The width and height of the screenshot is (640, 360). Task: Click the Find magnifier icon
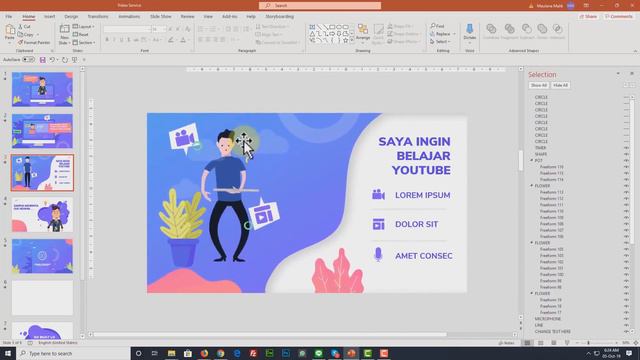pos(433,26)
